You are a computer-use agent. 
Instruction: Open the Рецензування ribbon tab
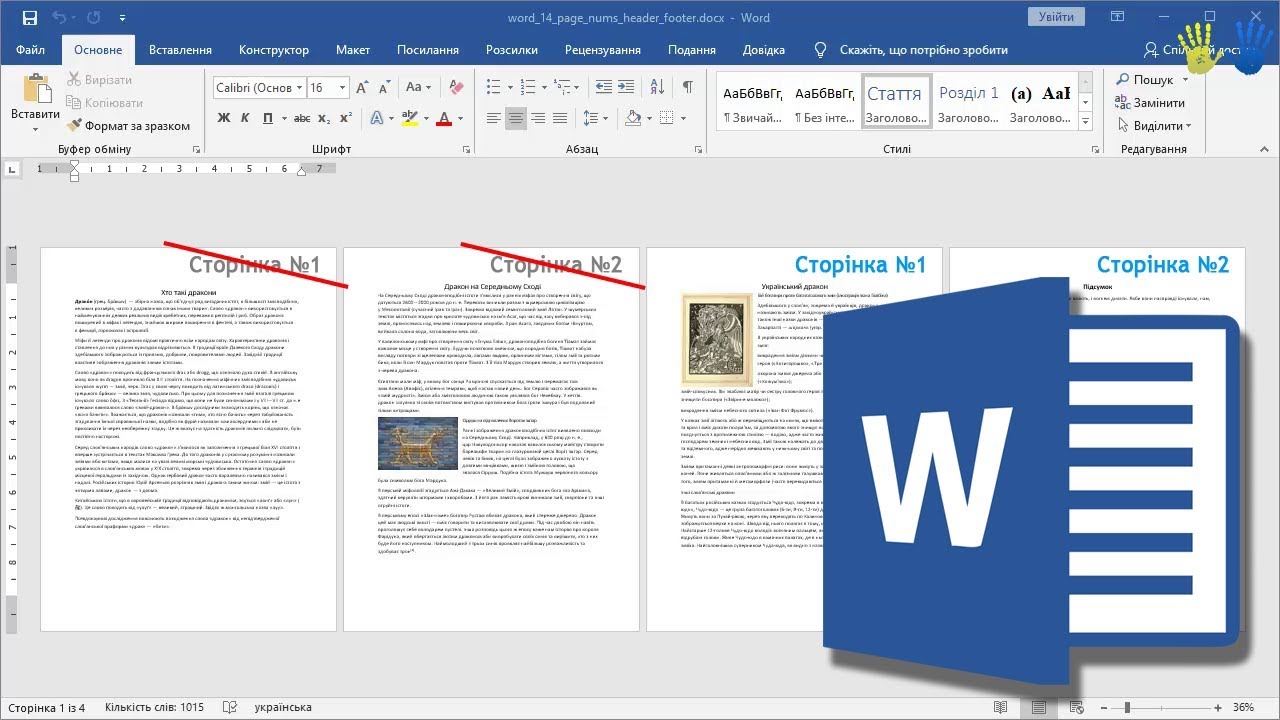click(602, 50)
